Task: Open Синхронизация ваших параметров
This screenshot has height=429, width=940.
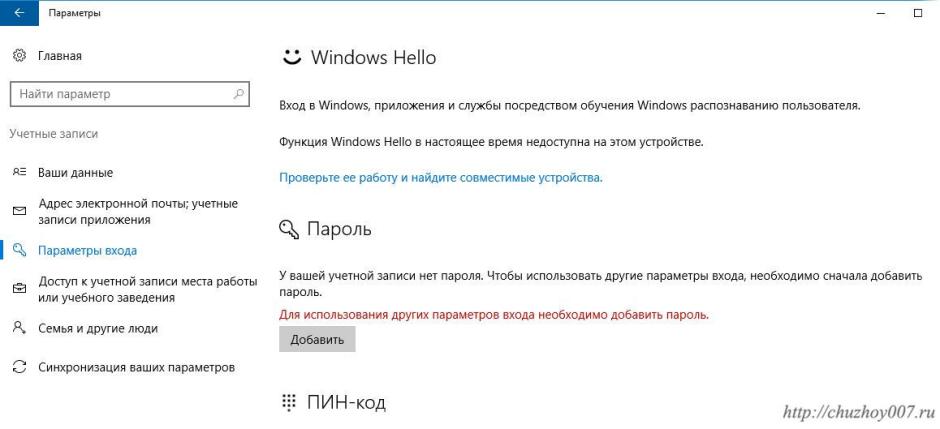Action: point(136,367)
